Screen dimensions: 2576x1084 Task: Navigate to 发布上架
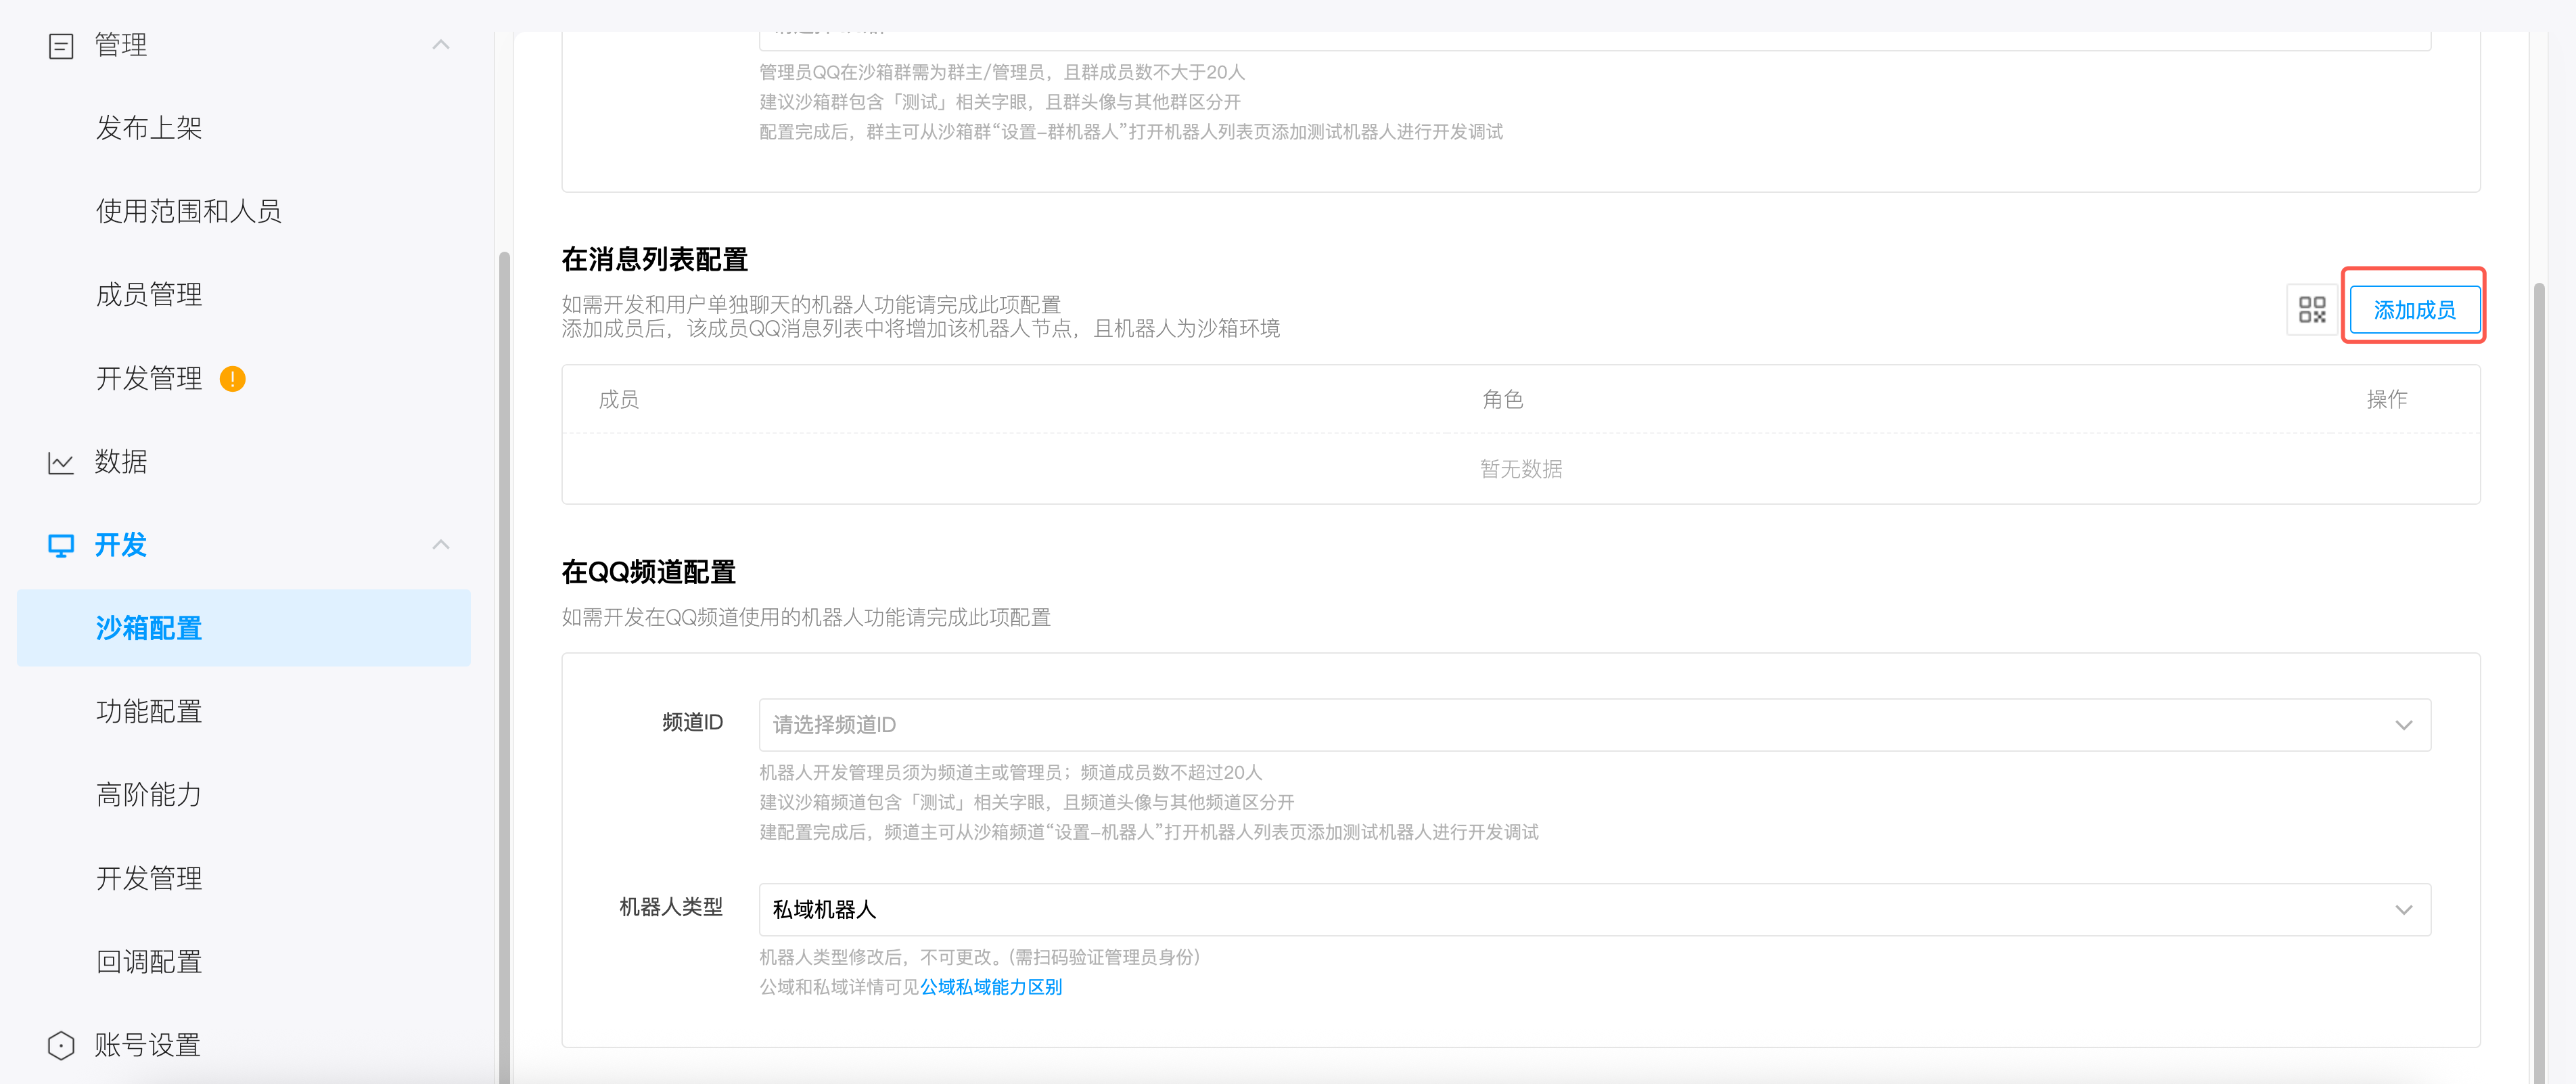pyautogui.click(x=149, y=127)
